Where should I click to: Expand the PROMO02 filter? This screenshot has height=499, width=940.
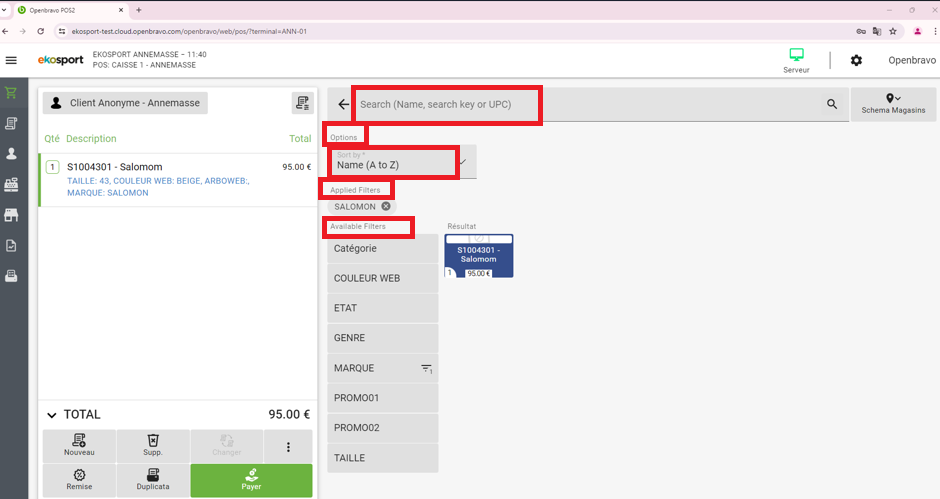382,428
